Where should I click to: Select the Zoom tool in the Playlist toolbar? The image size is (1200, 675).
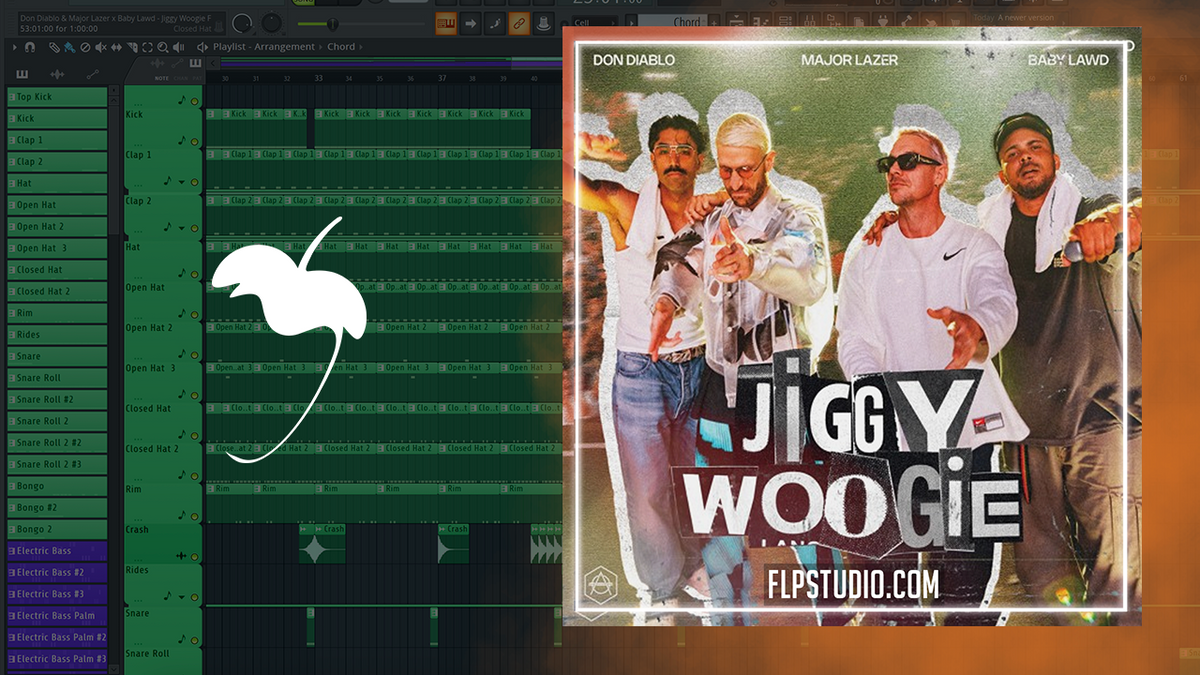point(163,47)
